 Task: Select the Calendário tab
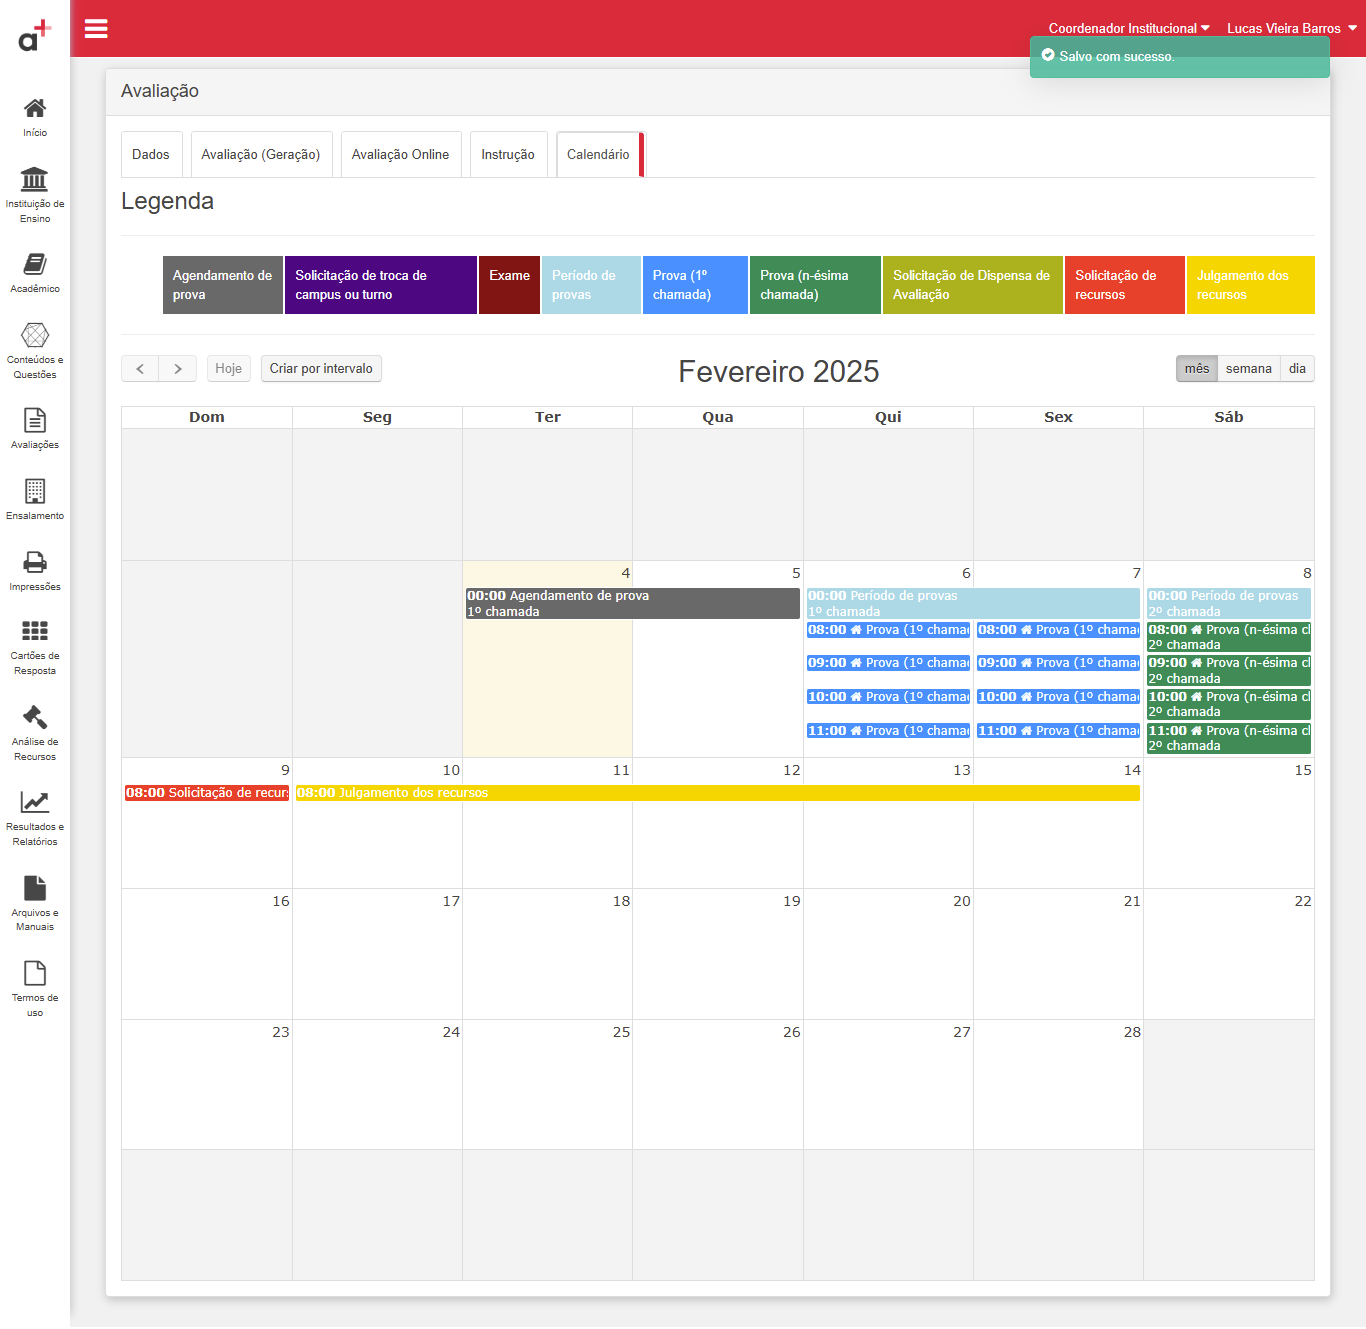pos(599,155)
